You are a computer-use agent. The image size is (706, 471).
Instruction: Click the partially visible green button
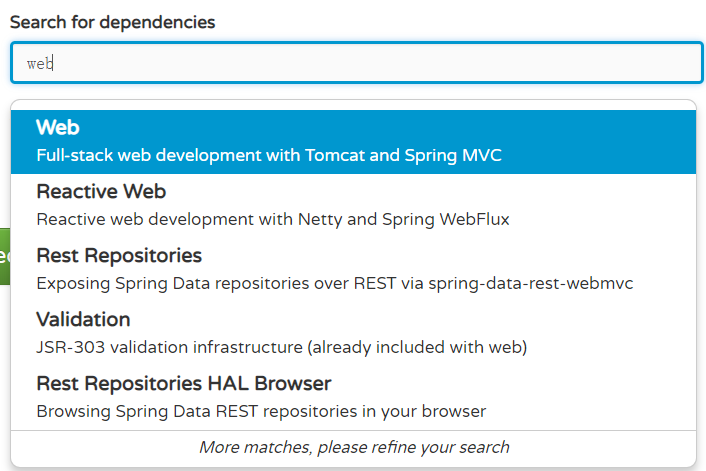4,256
